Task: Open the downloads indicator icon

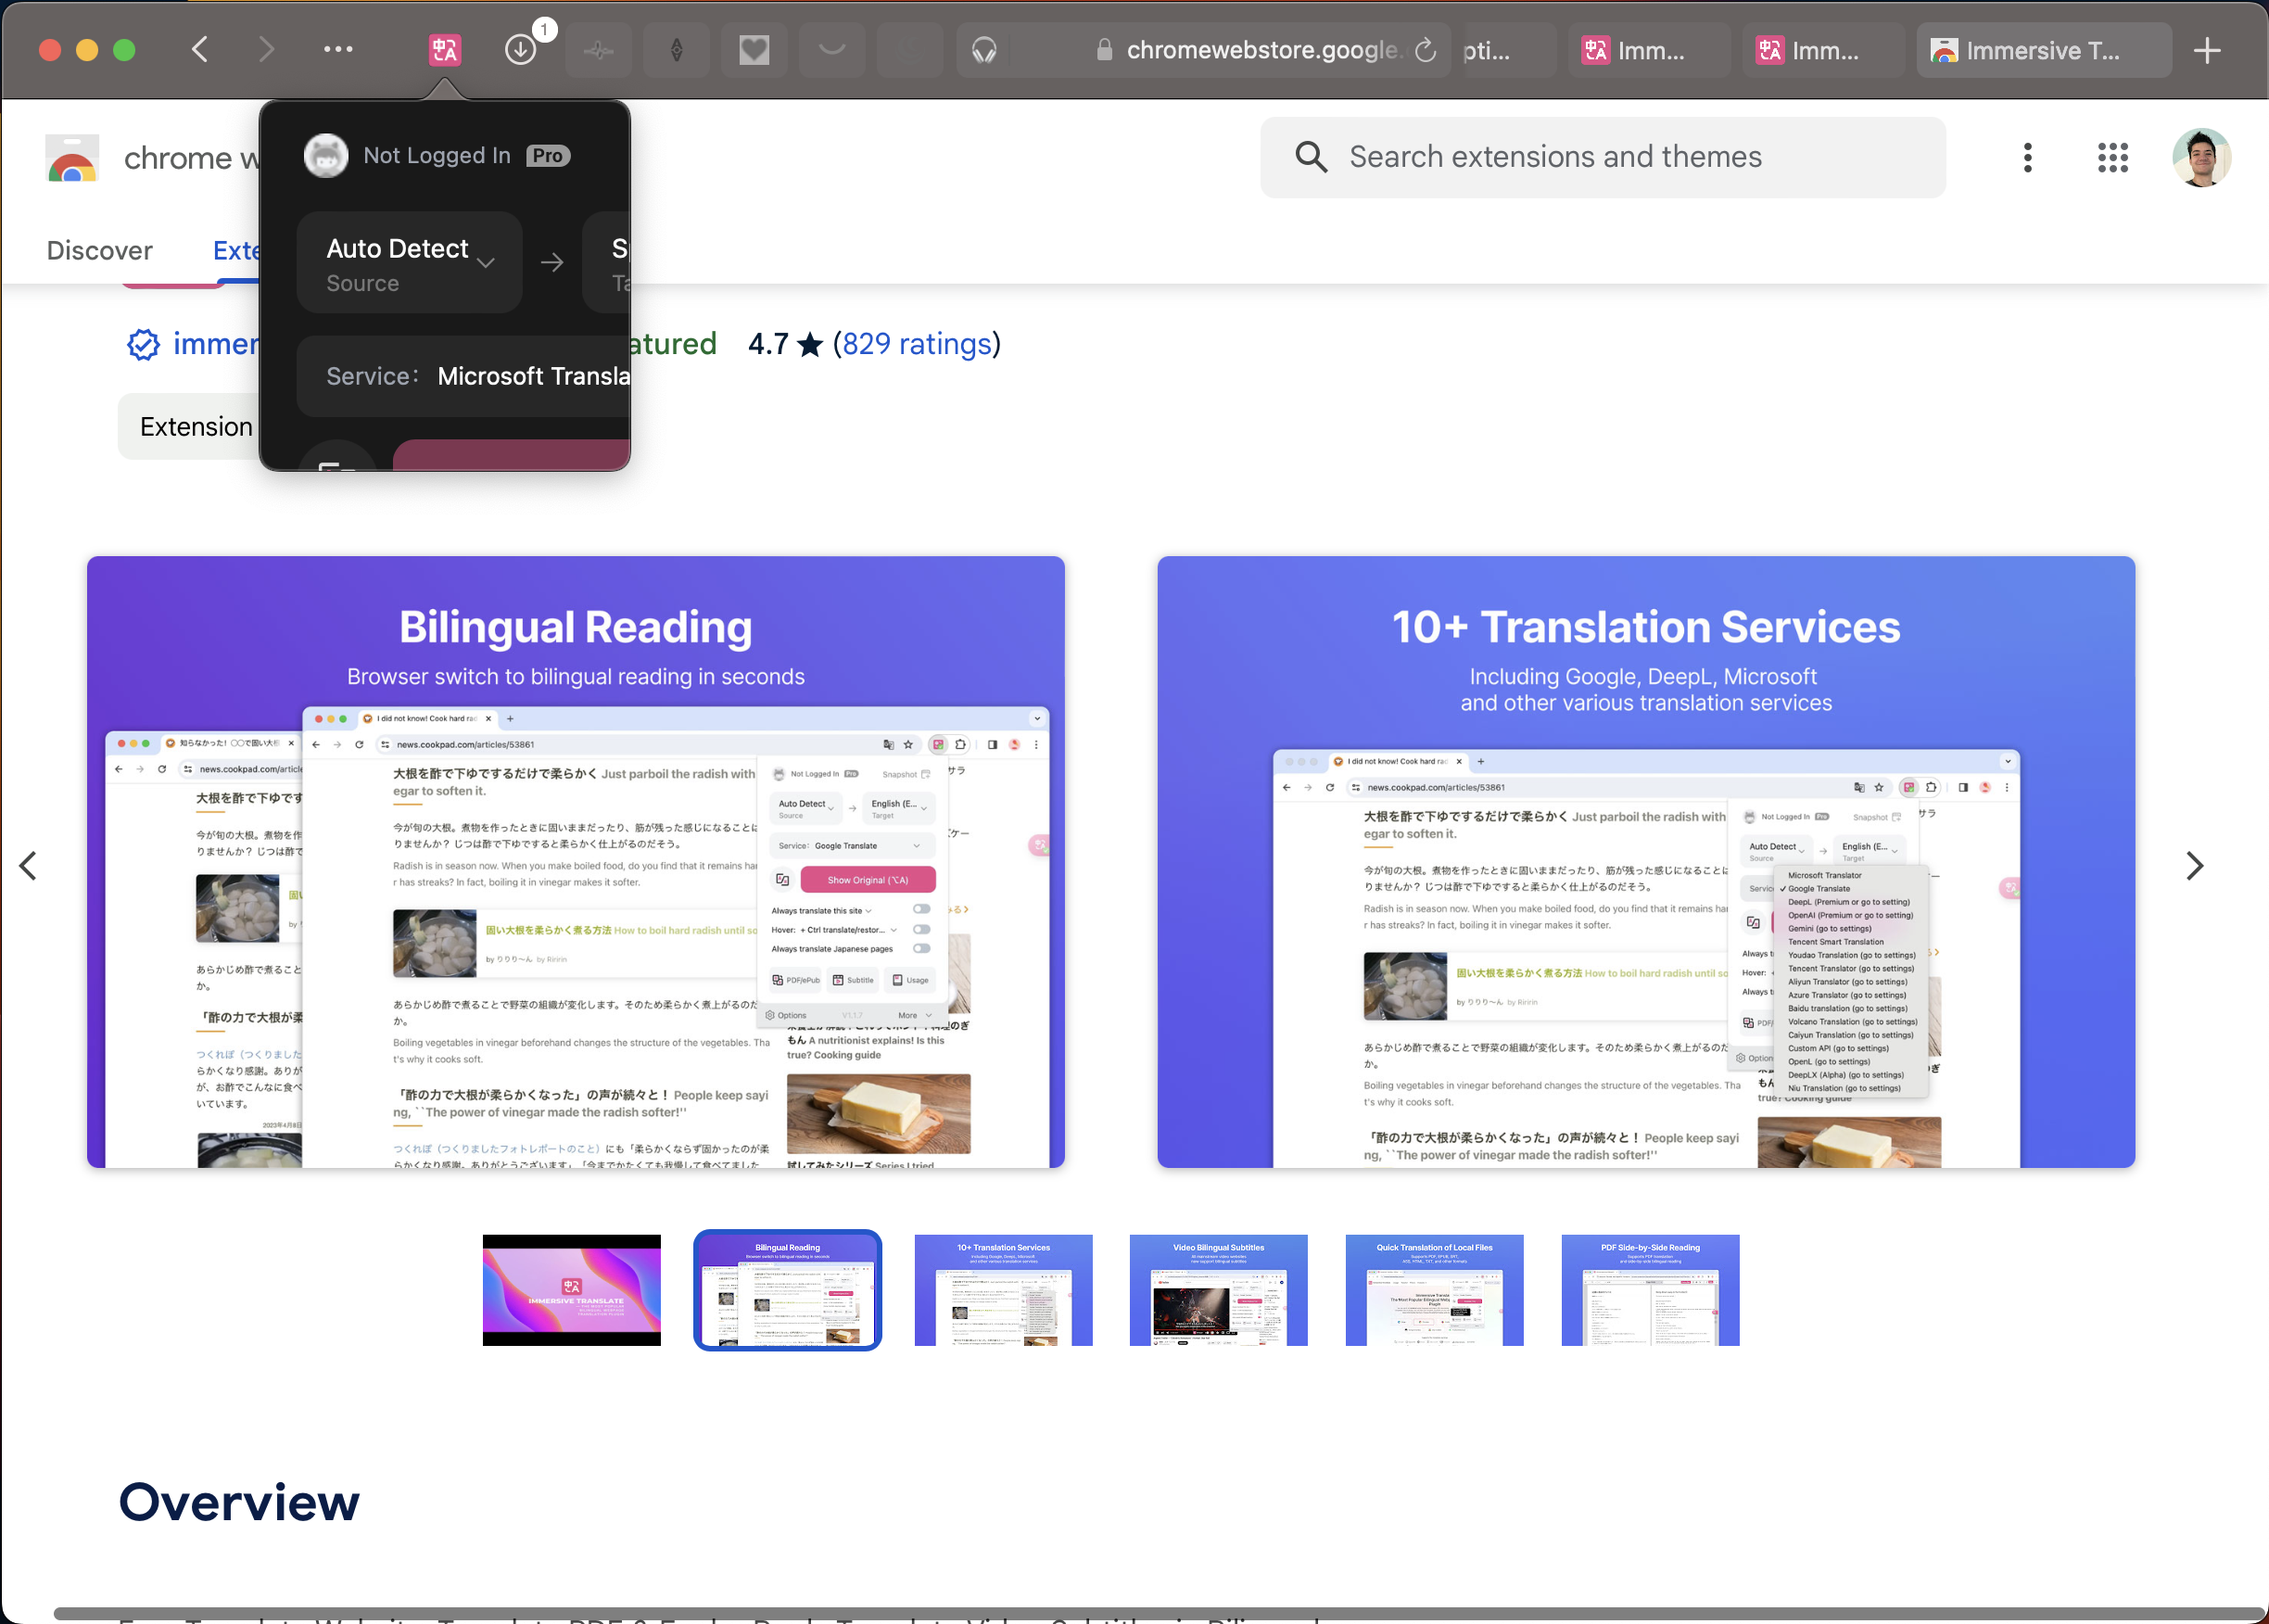Action: click(x=521, y=50)
